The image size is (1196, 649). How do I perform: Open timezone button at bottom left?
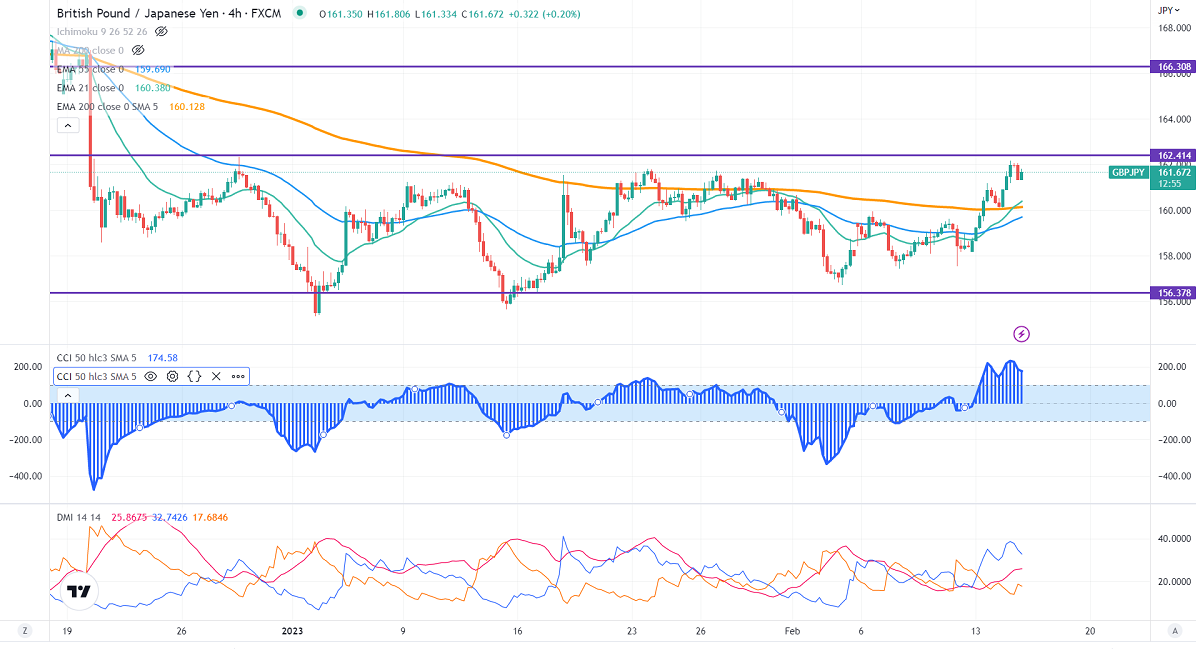[x=25, y=631]
